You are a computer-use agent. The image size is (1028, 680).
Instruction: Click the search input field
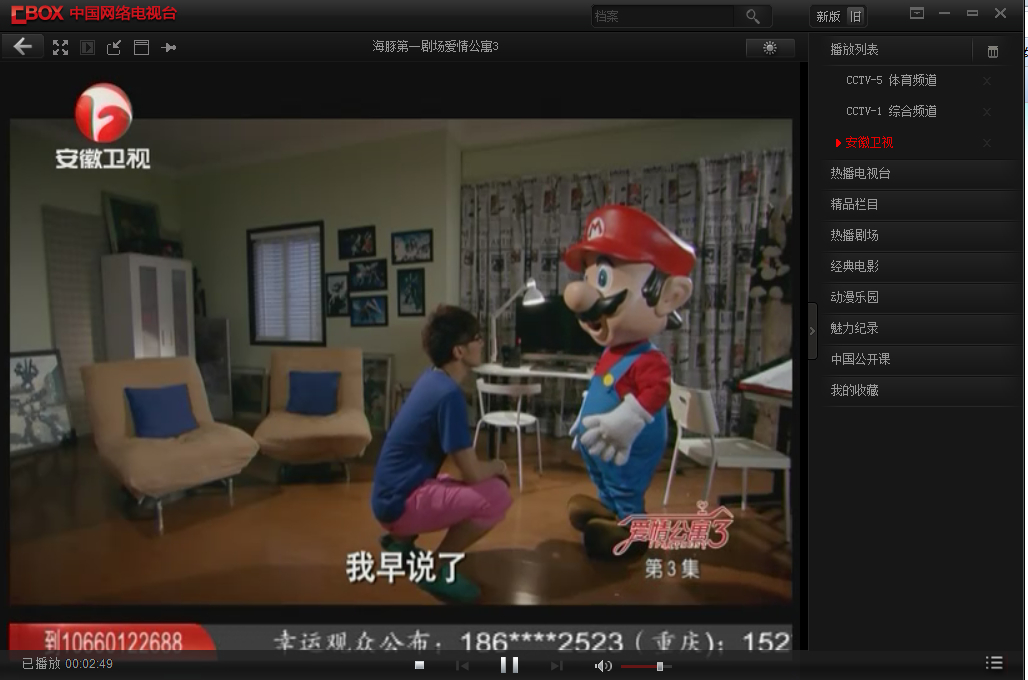665,16
